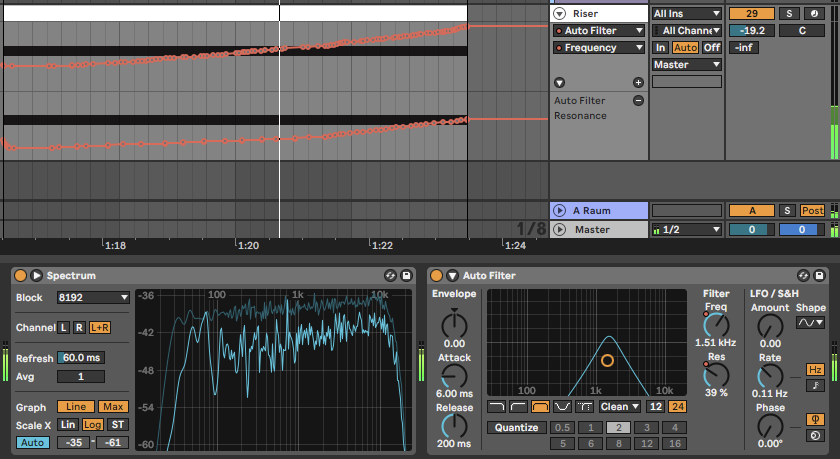Choose Max graph mode in Spectrum

tap(113, 407)
